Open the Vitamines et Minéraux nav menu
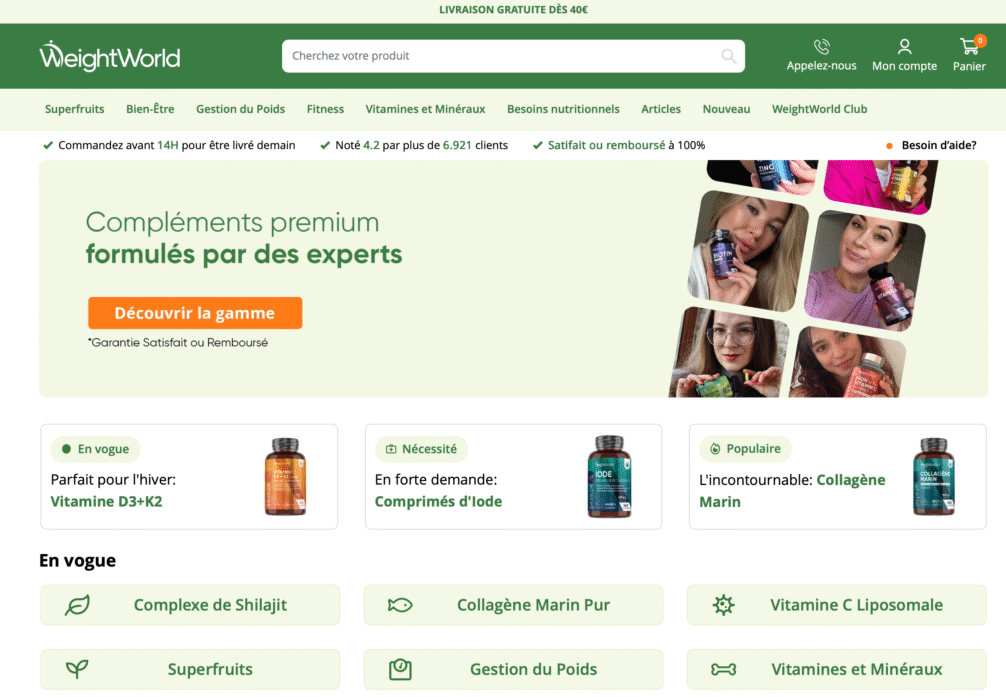1006x700 pixels. 425,109
